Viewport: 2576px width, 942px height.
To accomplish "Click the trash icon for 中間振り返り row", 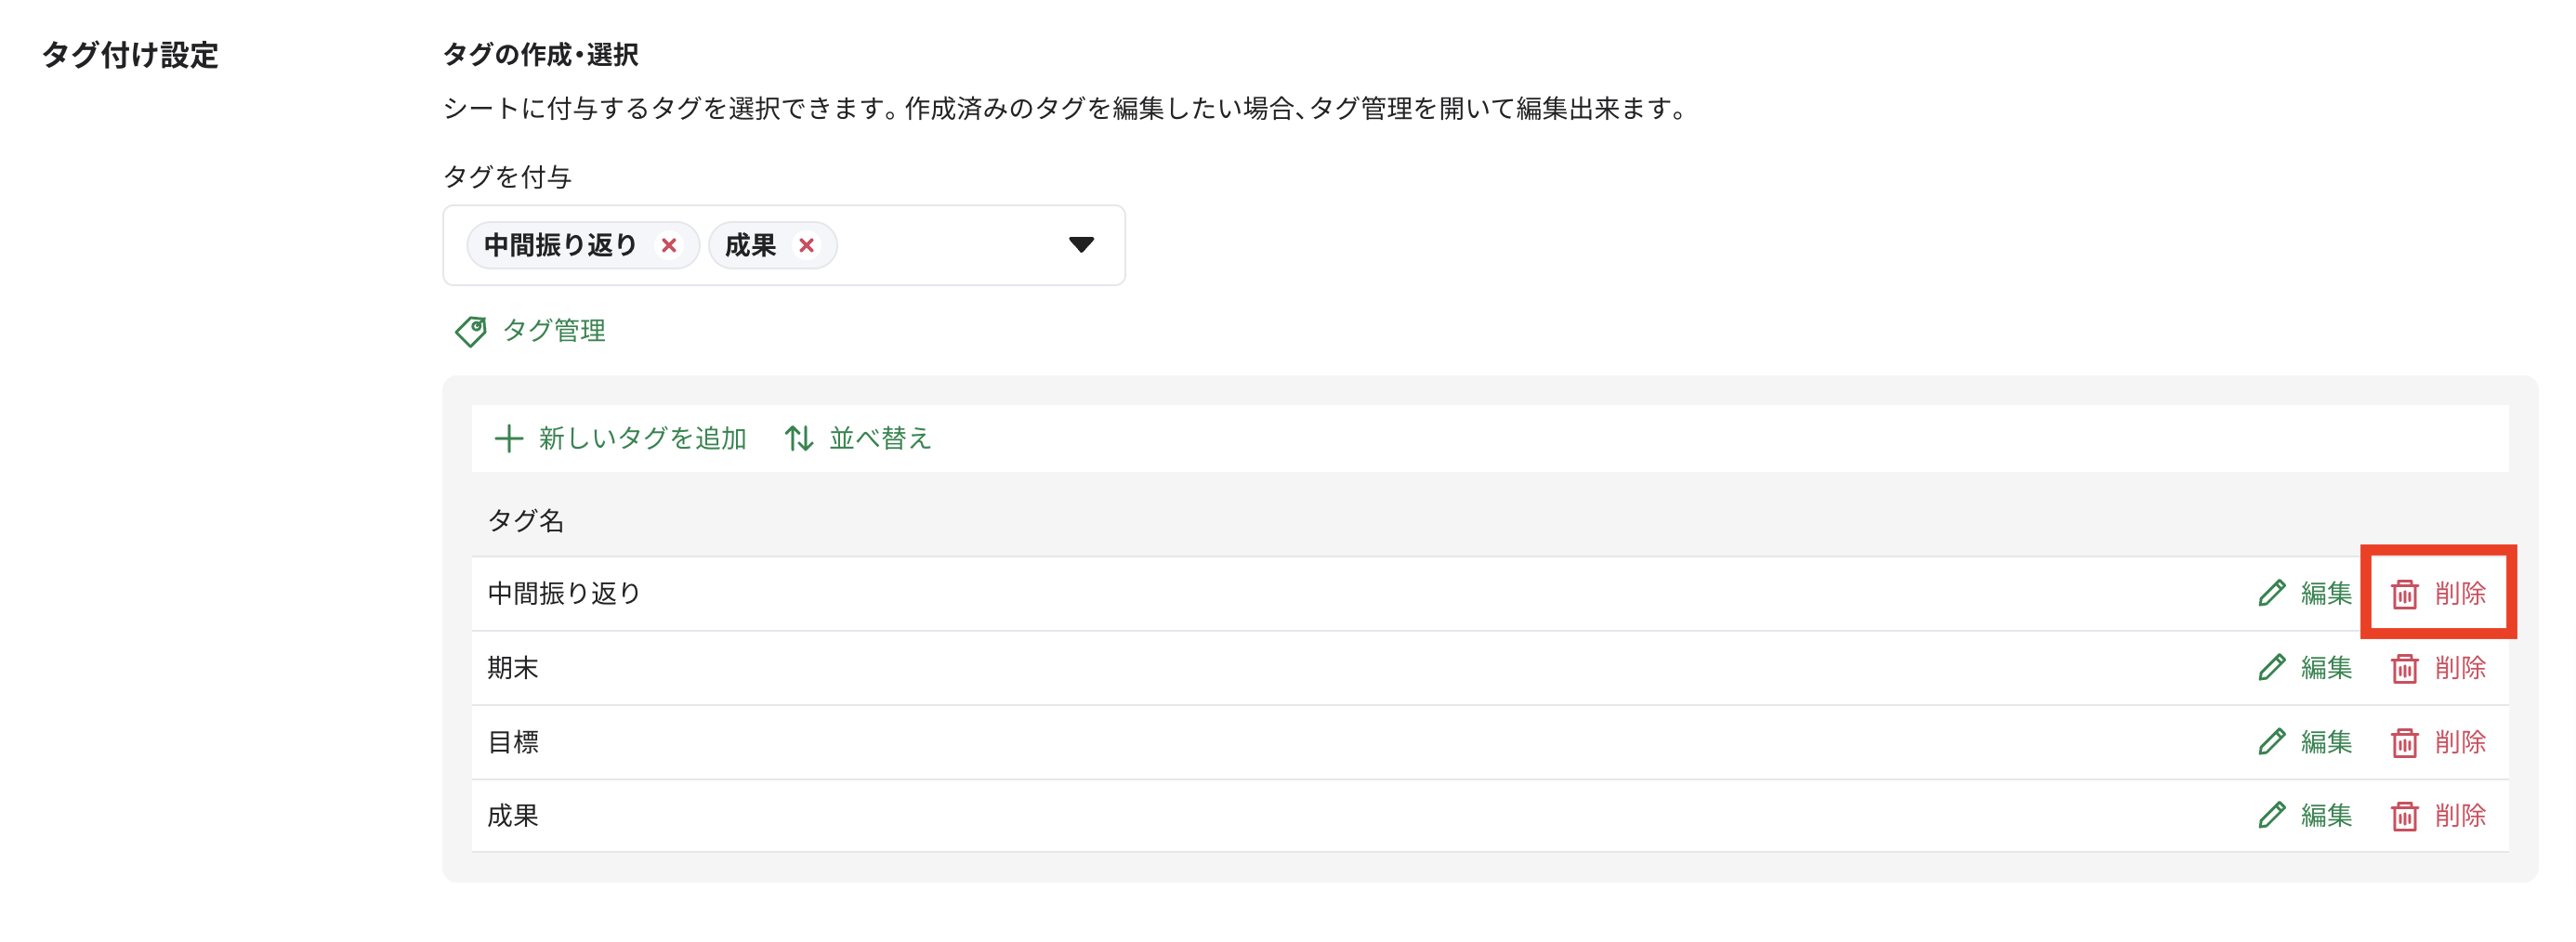I will point(2404,594).
